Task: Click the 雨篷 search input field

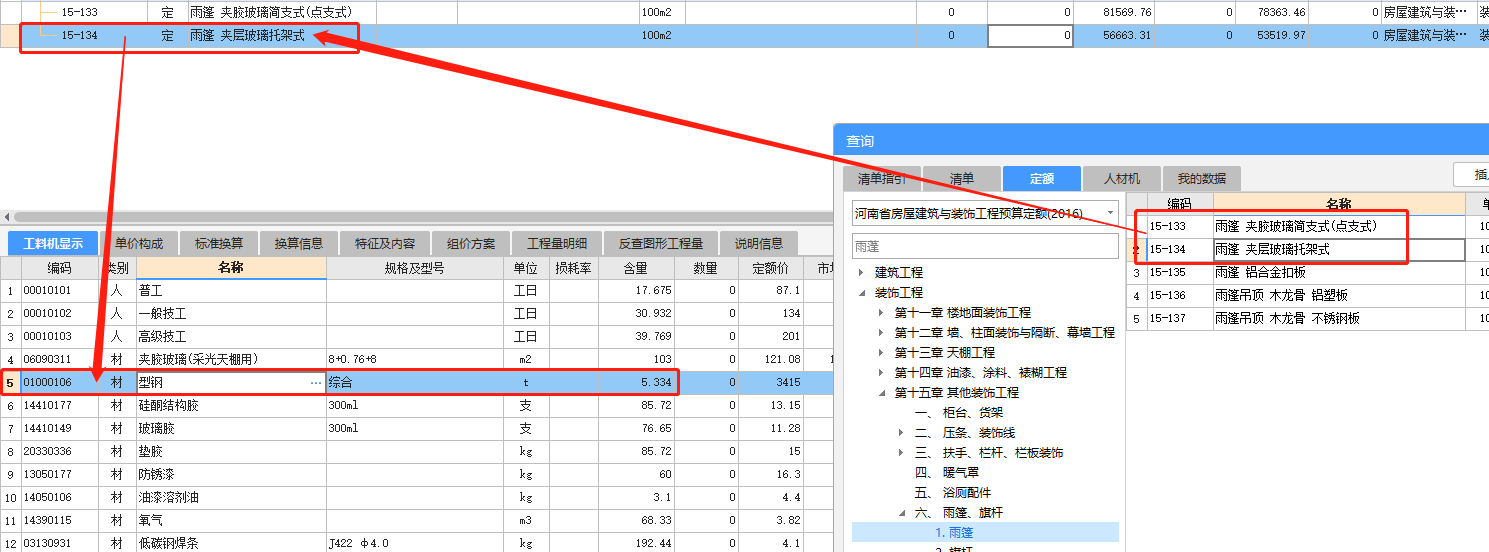Action: pos(985,246)
